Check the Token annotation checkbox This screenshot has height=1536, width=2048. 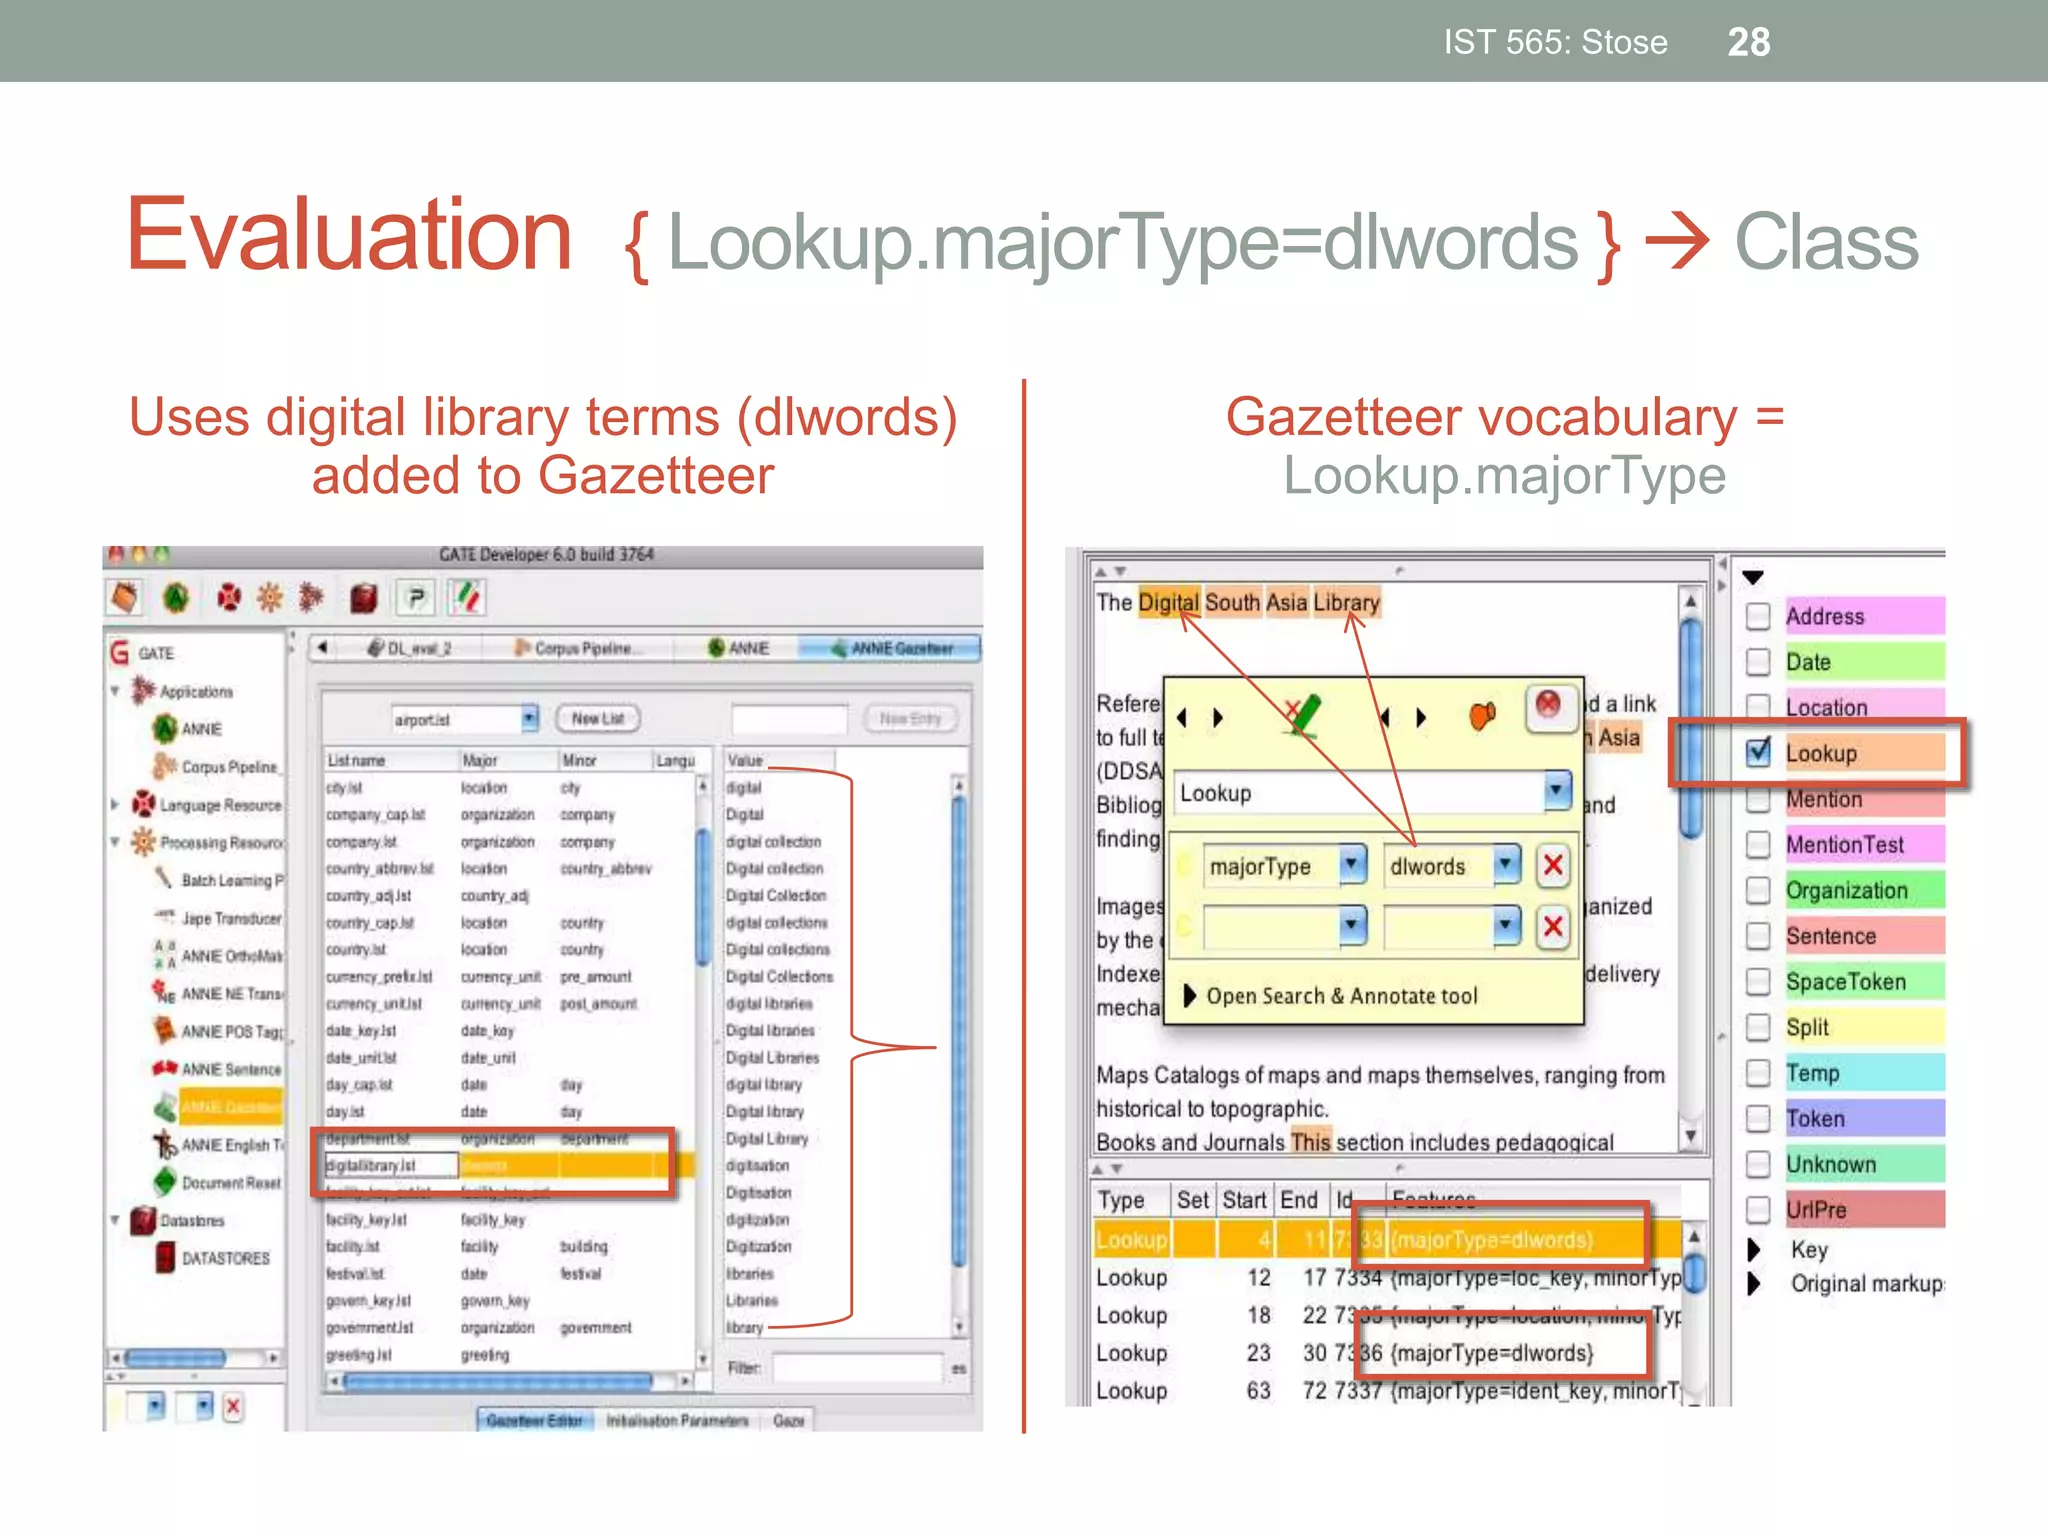1758,1118
